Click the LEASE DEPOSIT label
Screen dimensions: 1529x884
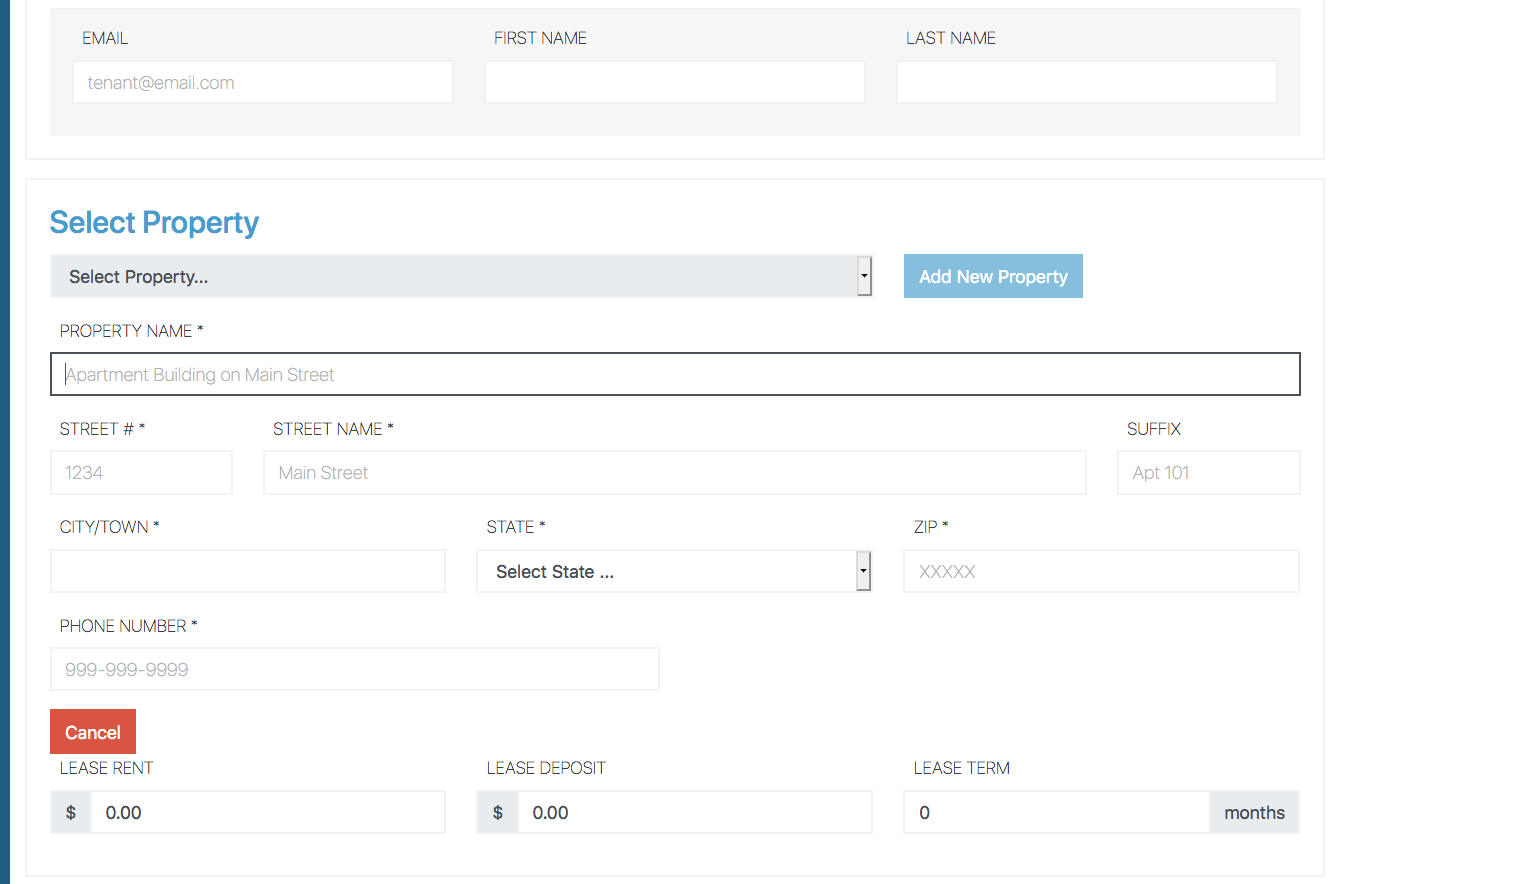[x=546, y=768]
